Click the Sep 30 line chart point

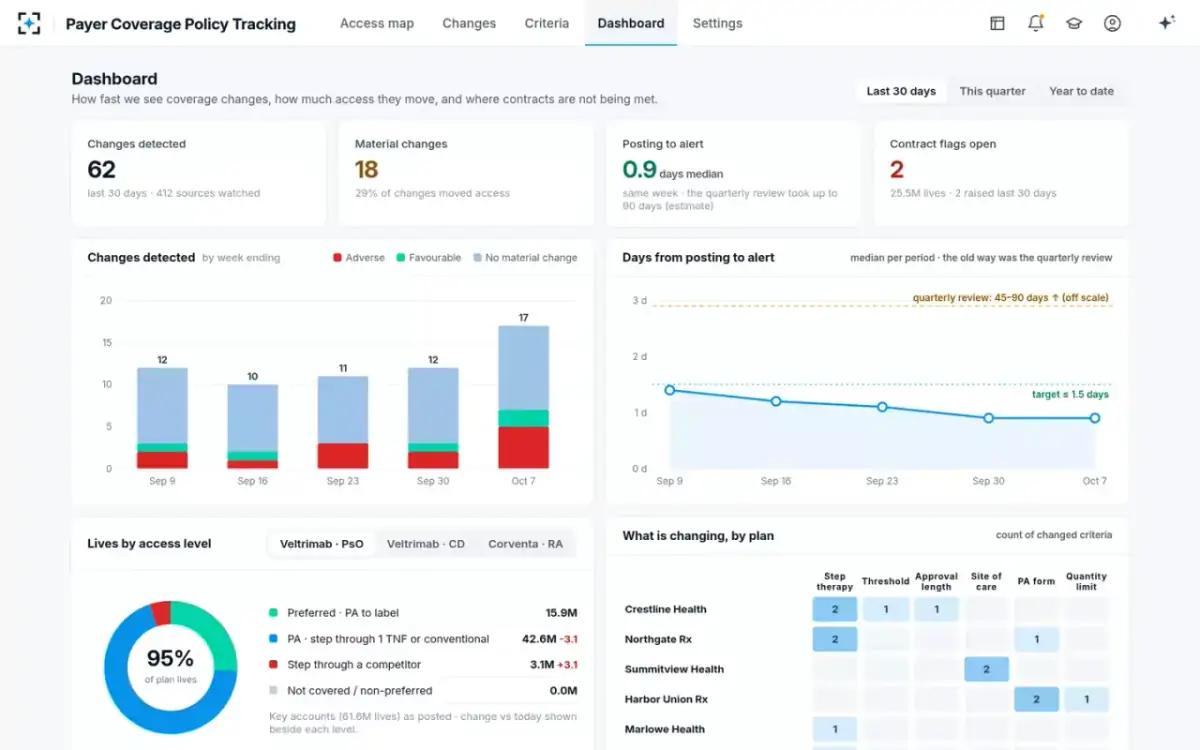pos(989,418)
